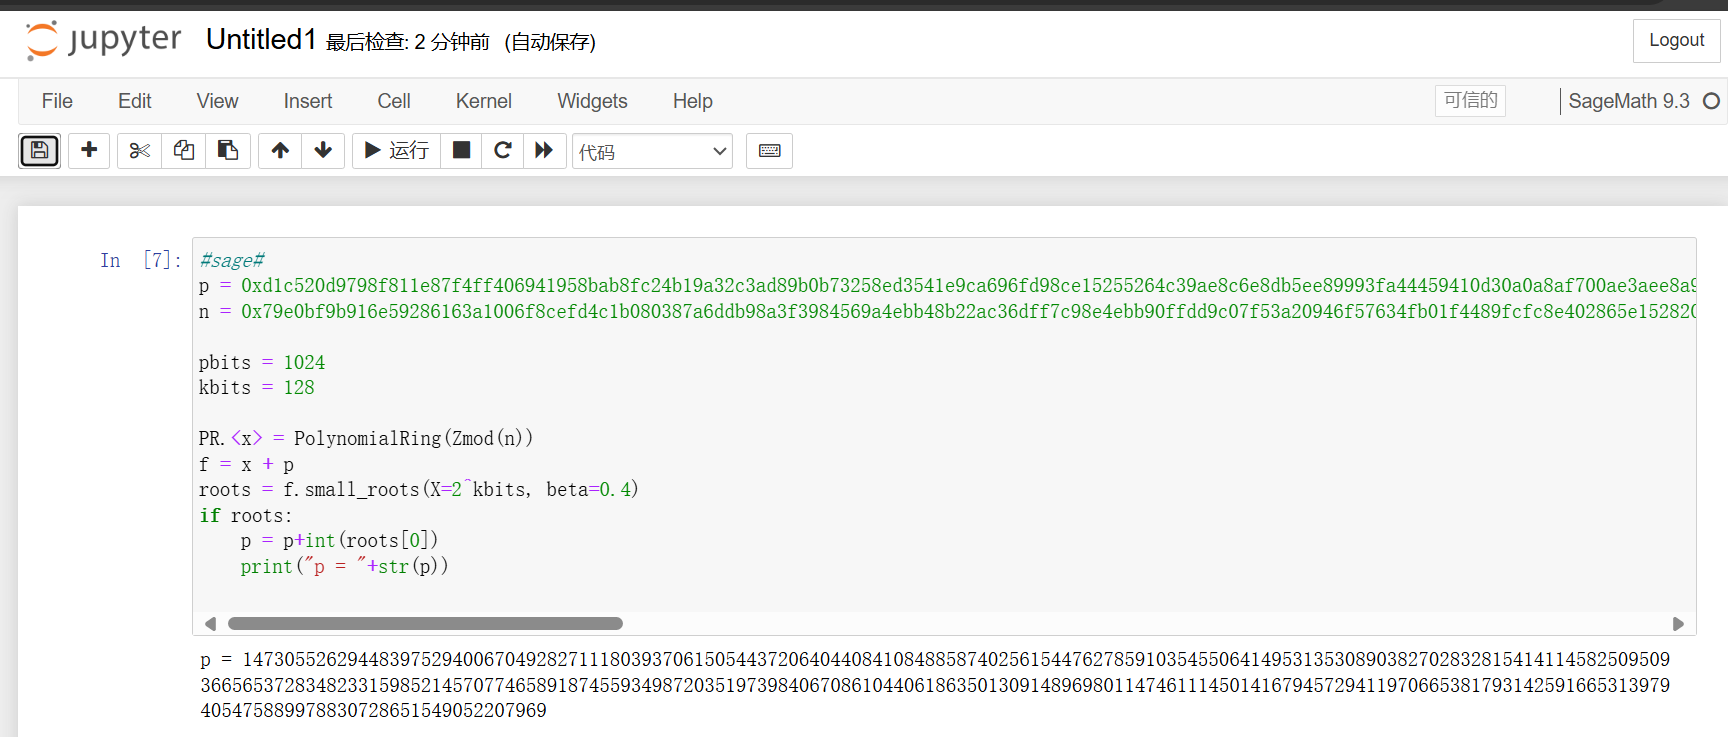Save and checkpoint the notebook
The height and width of the screenshot is (737, 1728).
pos(40,151)
